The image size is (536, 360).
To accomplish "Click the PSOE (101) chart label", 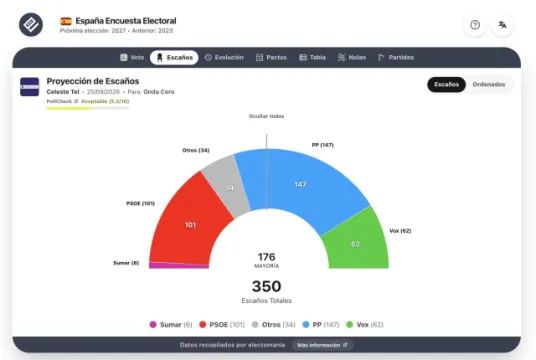I will coord(140,203).
